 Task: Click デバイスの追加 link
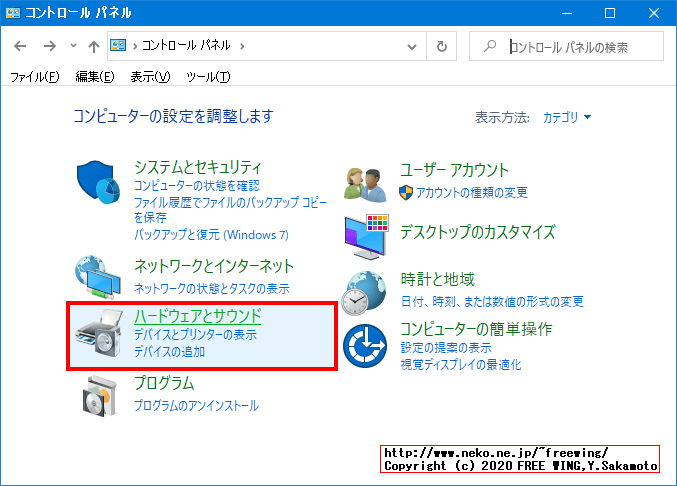coord(169,352)
